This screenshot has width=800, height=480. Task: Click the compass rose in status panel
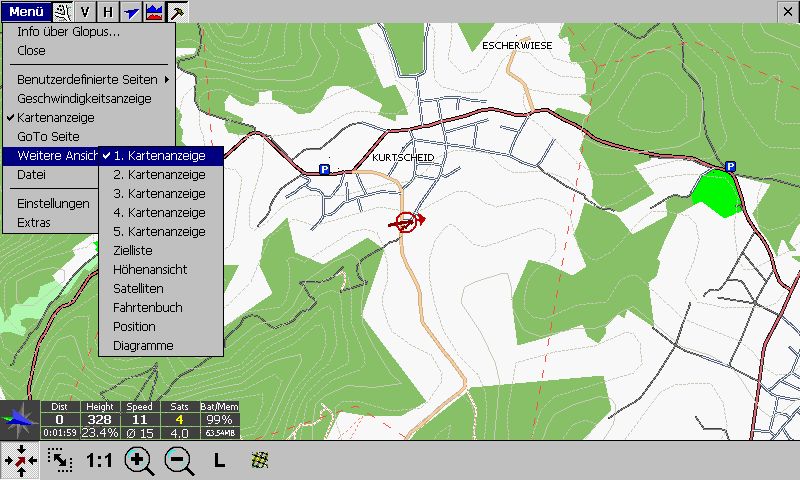coord(20,420)
